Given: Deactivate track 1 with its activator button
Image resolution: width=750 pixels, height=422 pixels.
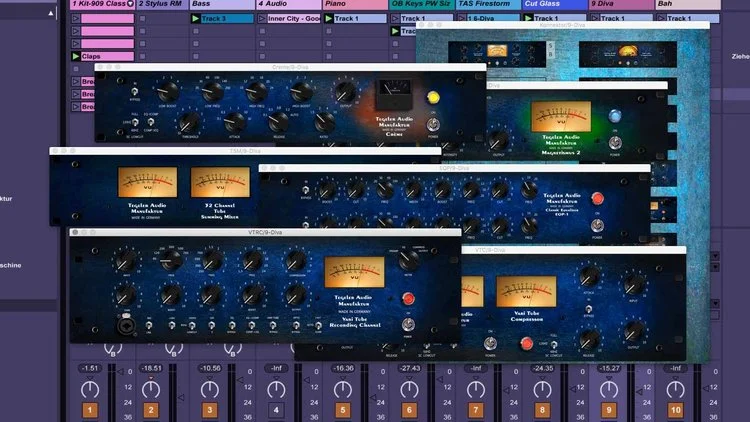Looking at the screenshot, I should pyautogui.click(x=90, y=410).
